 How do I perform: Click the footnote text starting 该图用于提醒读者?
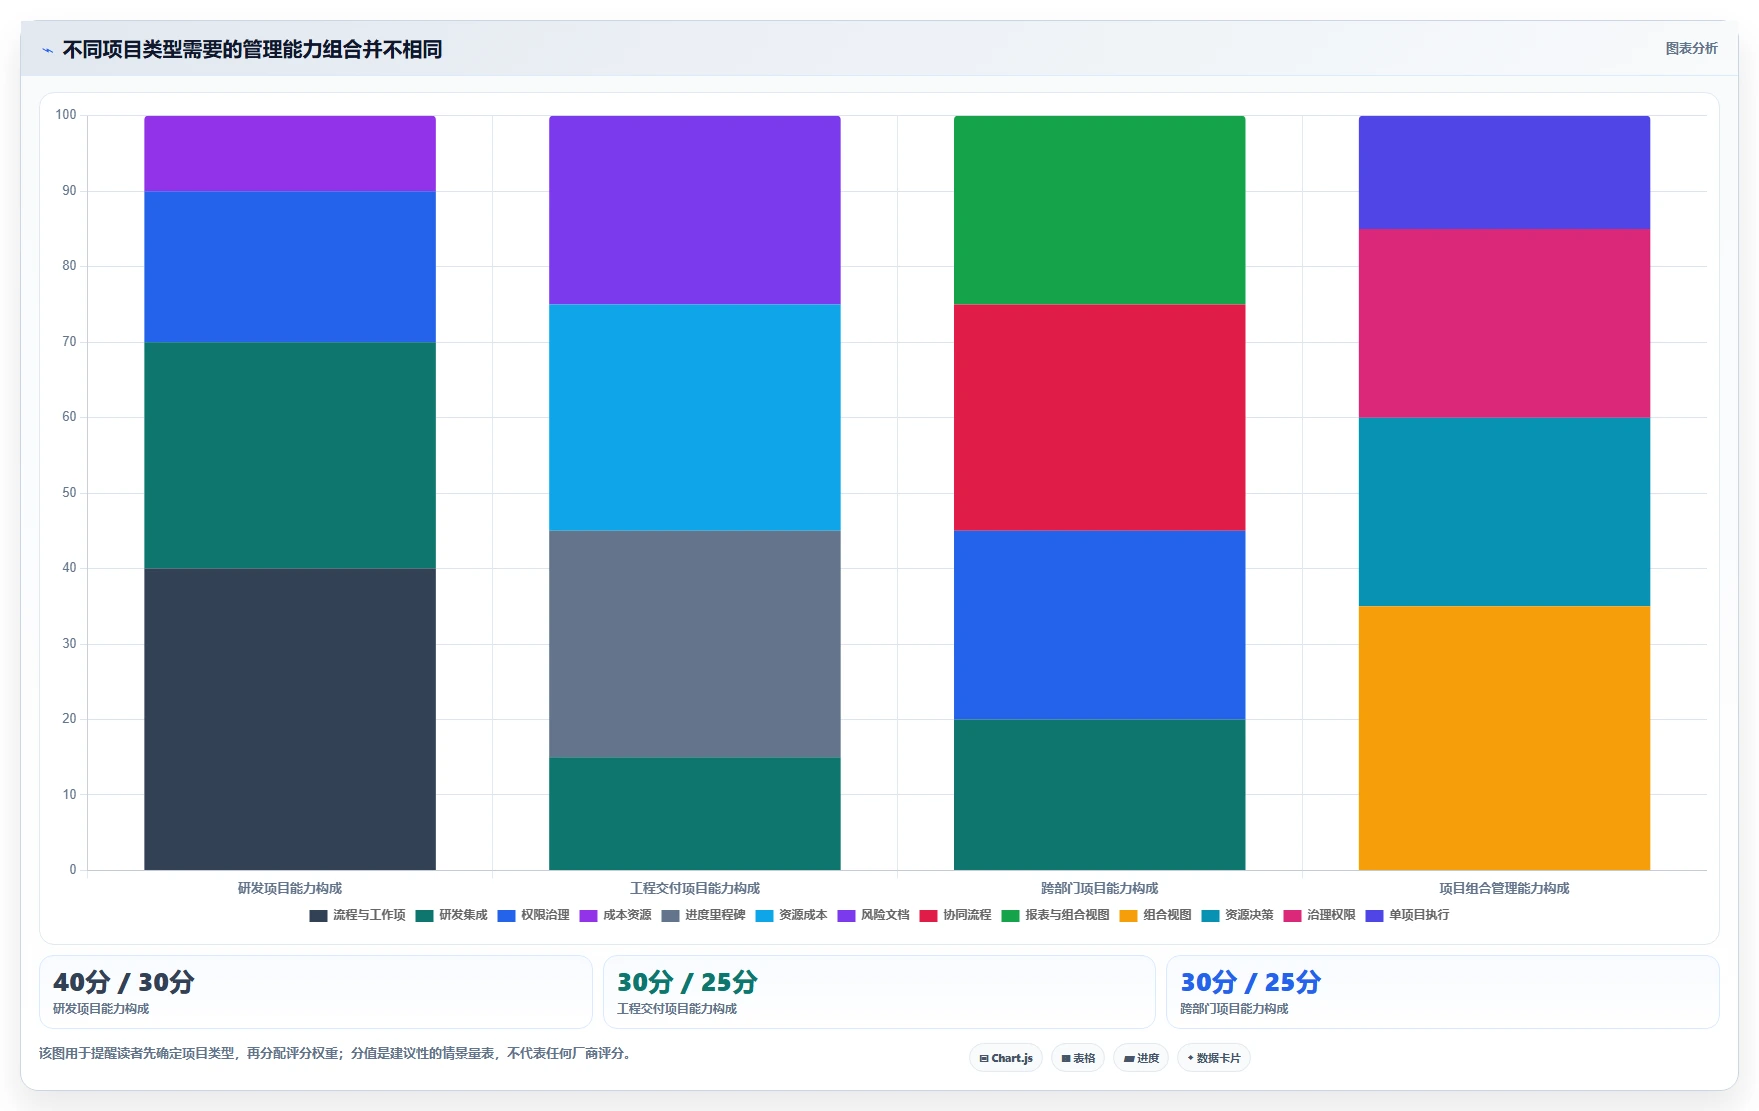[x=337, y=1053]
